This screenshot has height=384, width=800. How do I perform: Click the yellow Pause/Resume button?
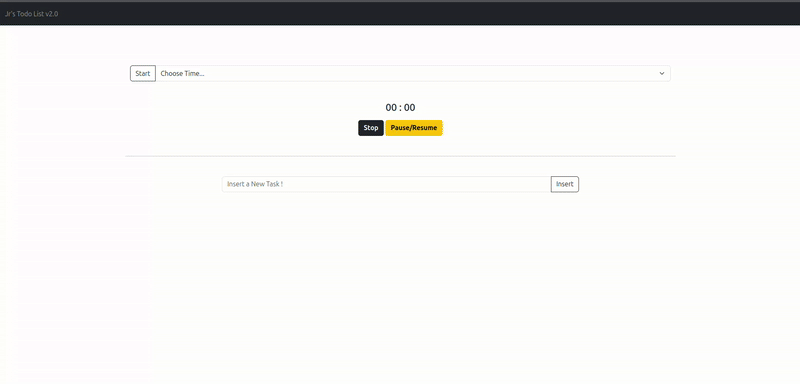pyautogui.click(x=414, y=128)
